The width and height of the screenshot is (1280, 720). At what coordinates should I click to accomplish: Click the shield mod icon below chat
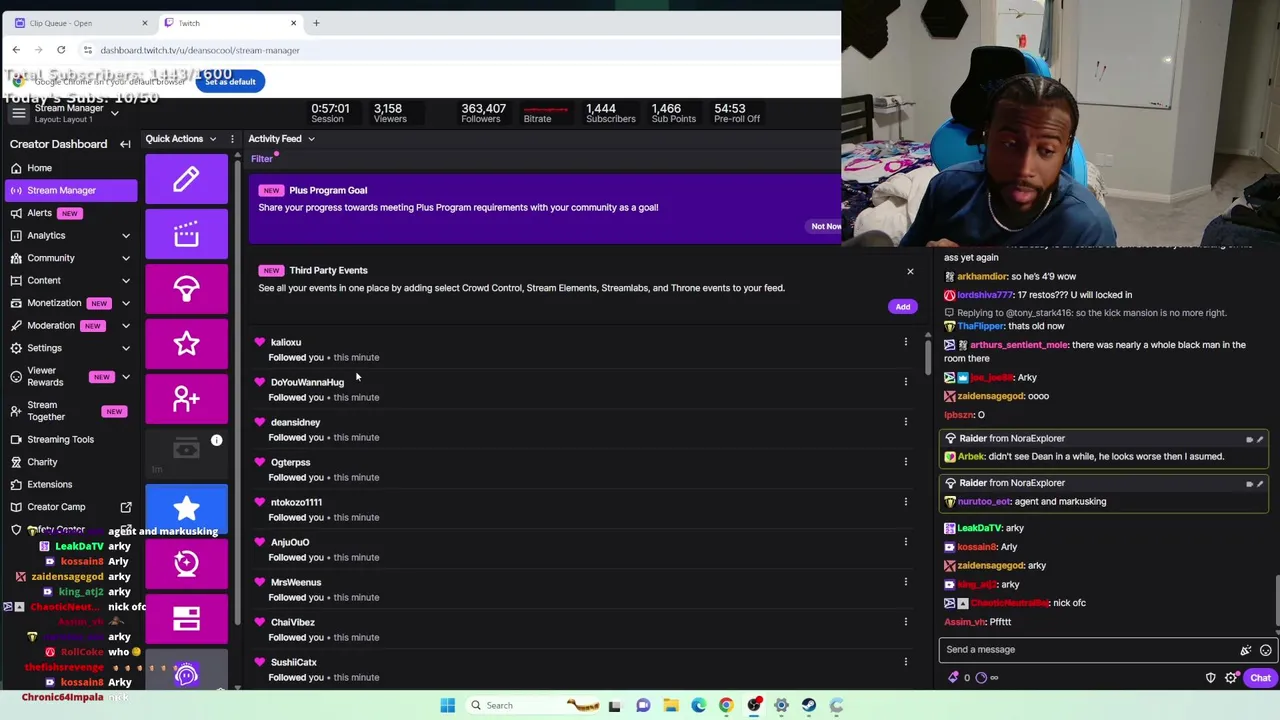coord(1210,678)
